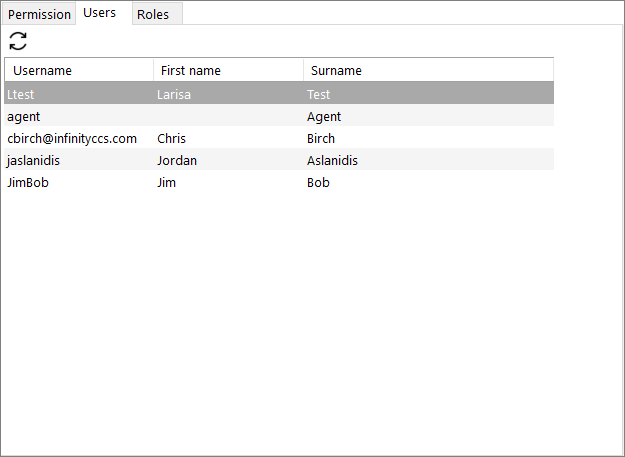The image size is (625, 457).
Task: Sort by the First name column header
Action: [228, 70]
